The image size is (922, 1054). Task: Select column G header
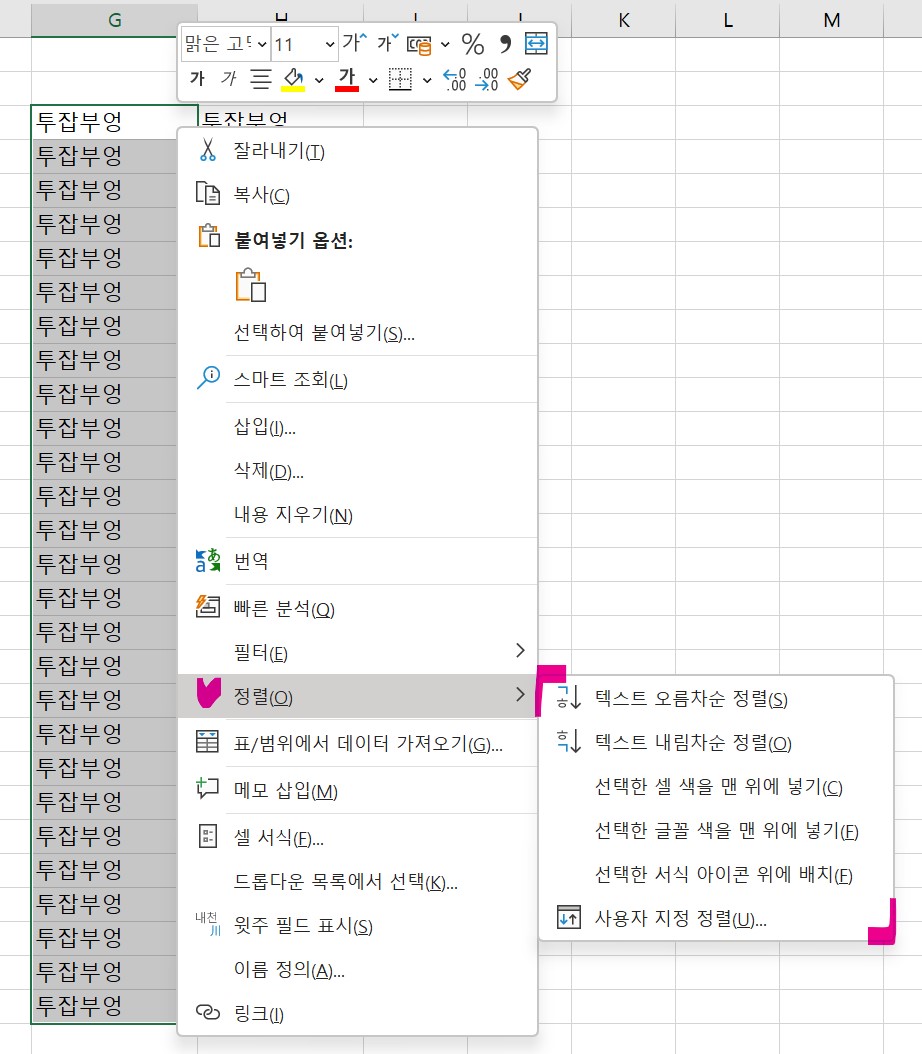(x=114, y=20)
